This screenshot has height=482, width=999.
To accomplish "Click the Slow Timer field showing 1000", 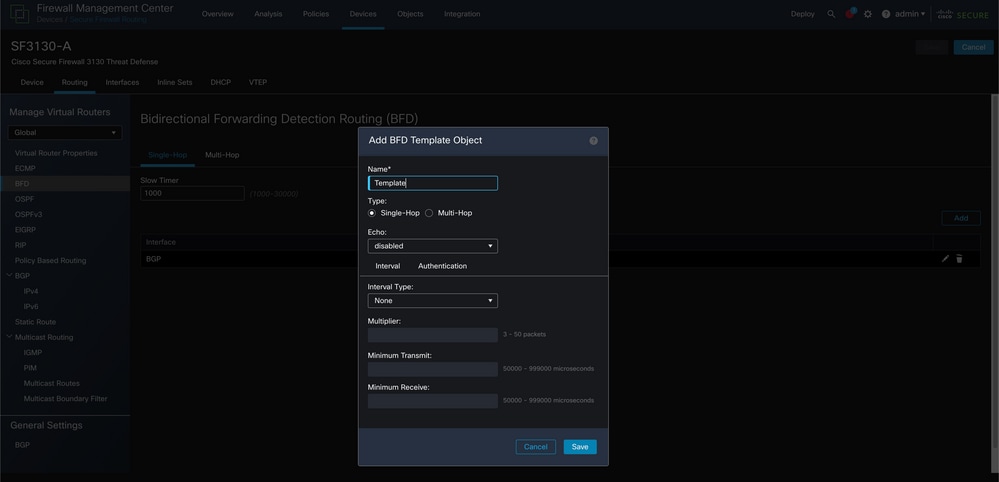I will [192, 193].
